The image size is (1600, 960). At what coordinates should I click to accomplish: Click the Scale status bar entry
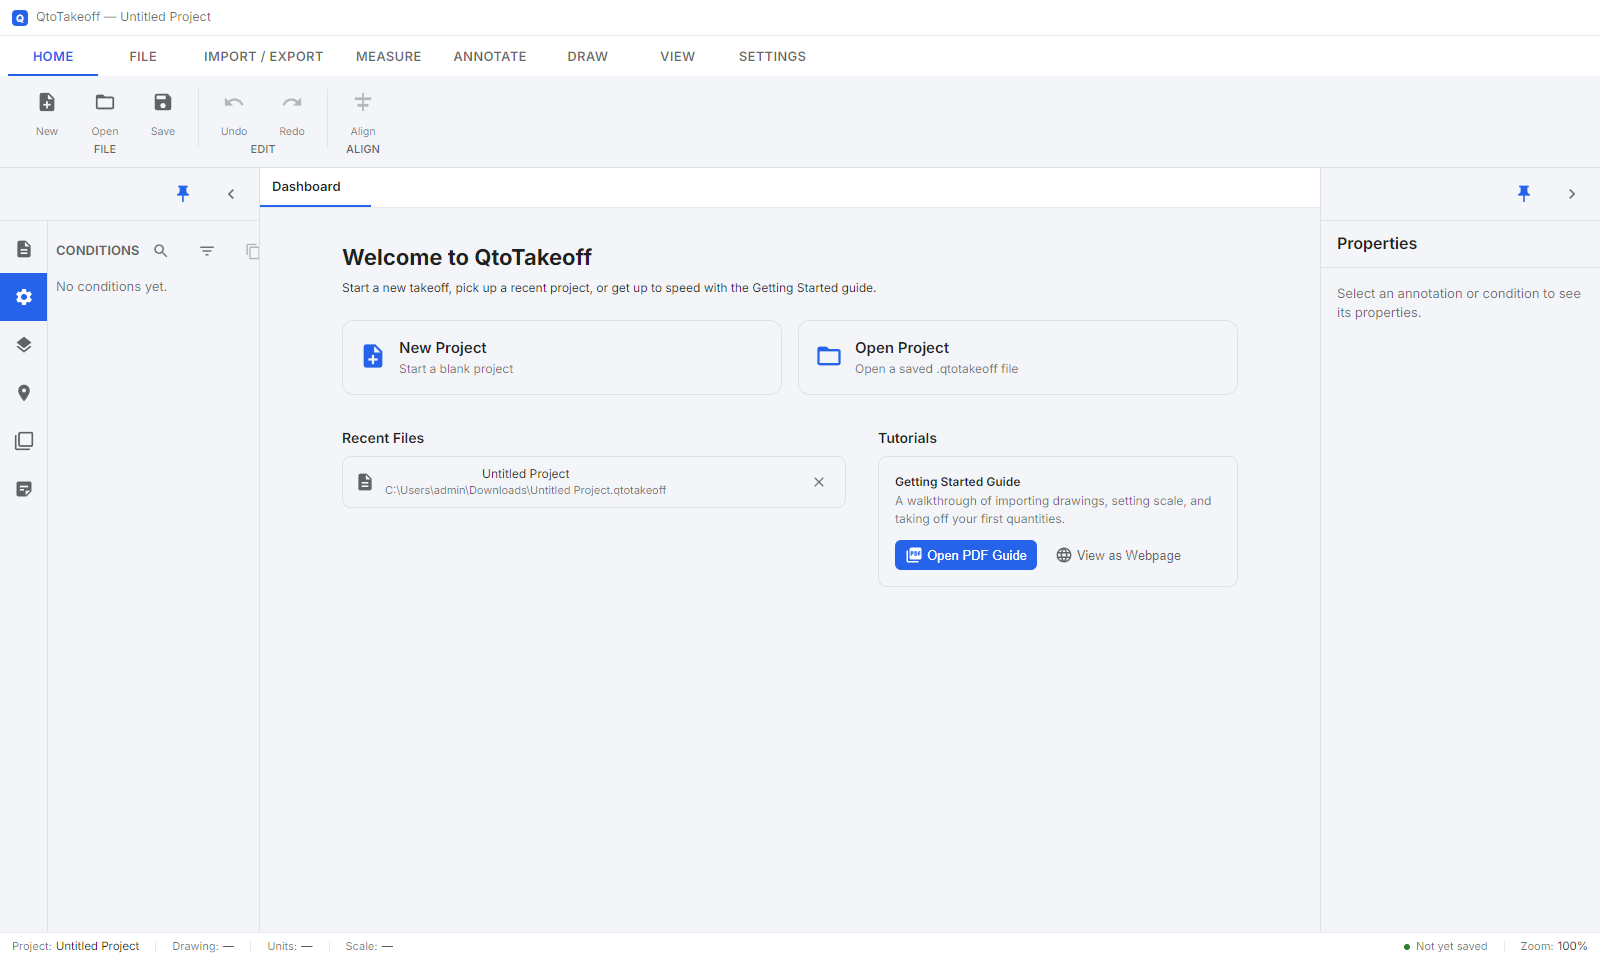370,946
